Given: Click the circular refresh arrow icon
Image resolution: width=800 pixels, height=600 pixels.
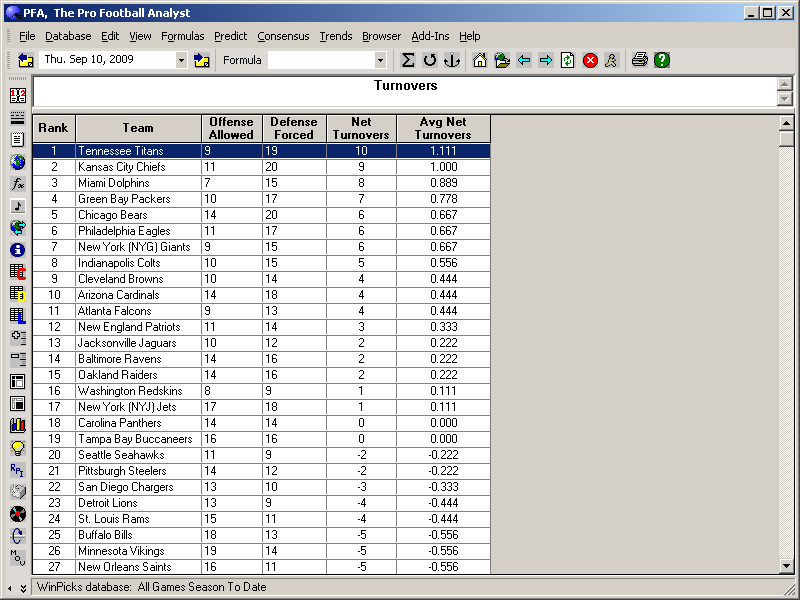Looking at the screenshot, I should coord(430,60).
